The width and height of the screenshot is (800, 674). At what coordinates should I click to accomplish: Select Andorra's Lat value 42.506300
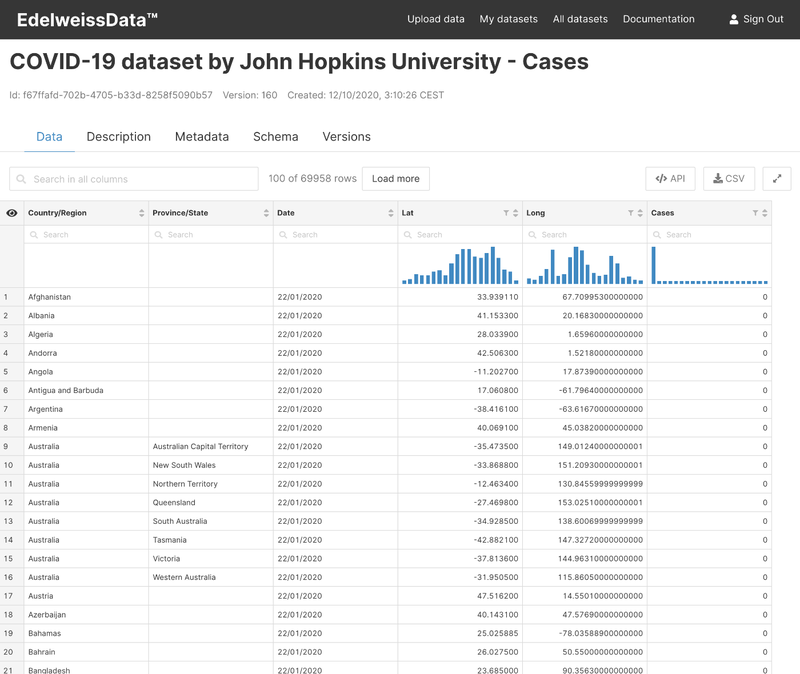460,353
